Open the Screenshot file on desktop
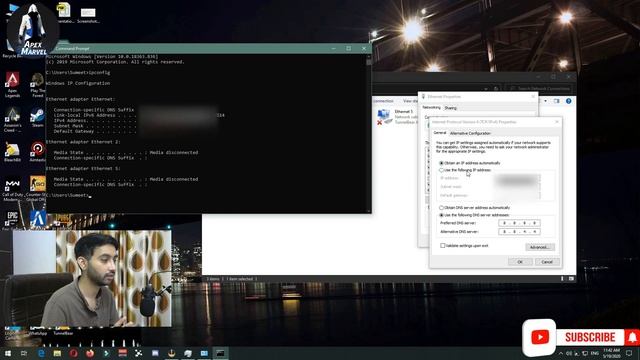Screen dimensions: 640x360 point(88,15)
